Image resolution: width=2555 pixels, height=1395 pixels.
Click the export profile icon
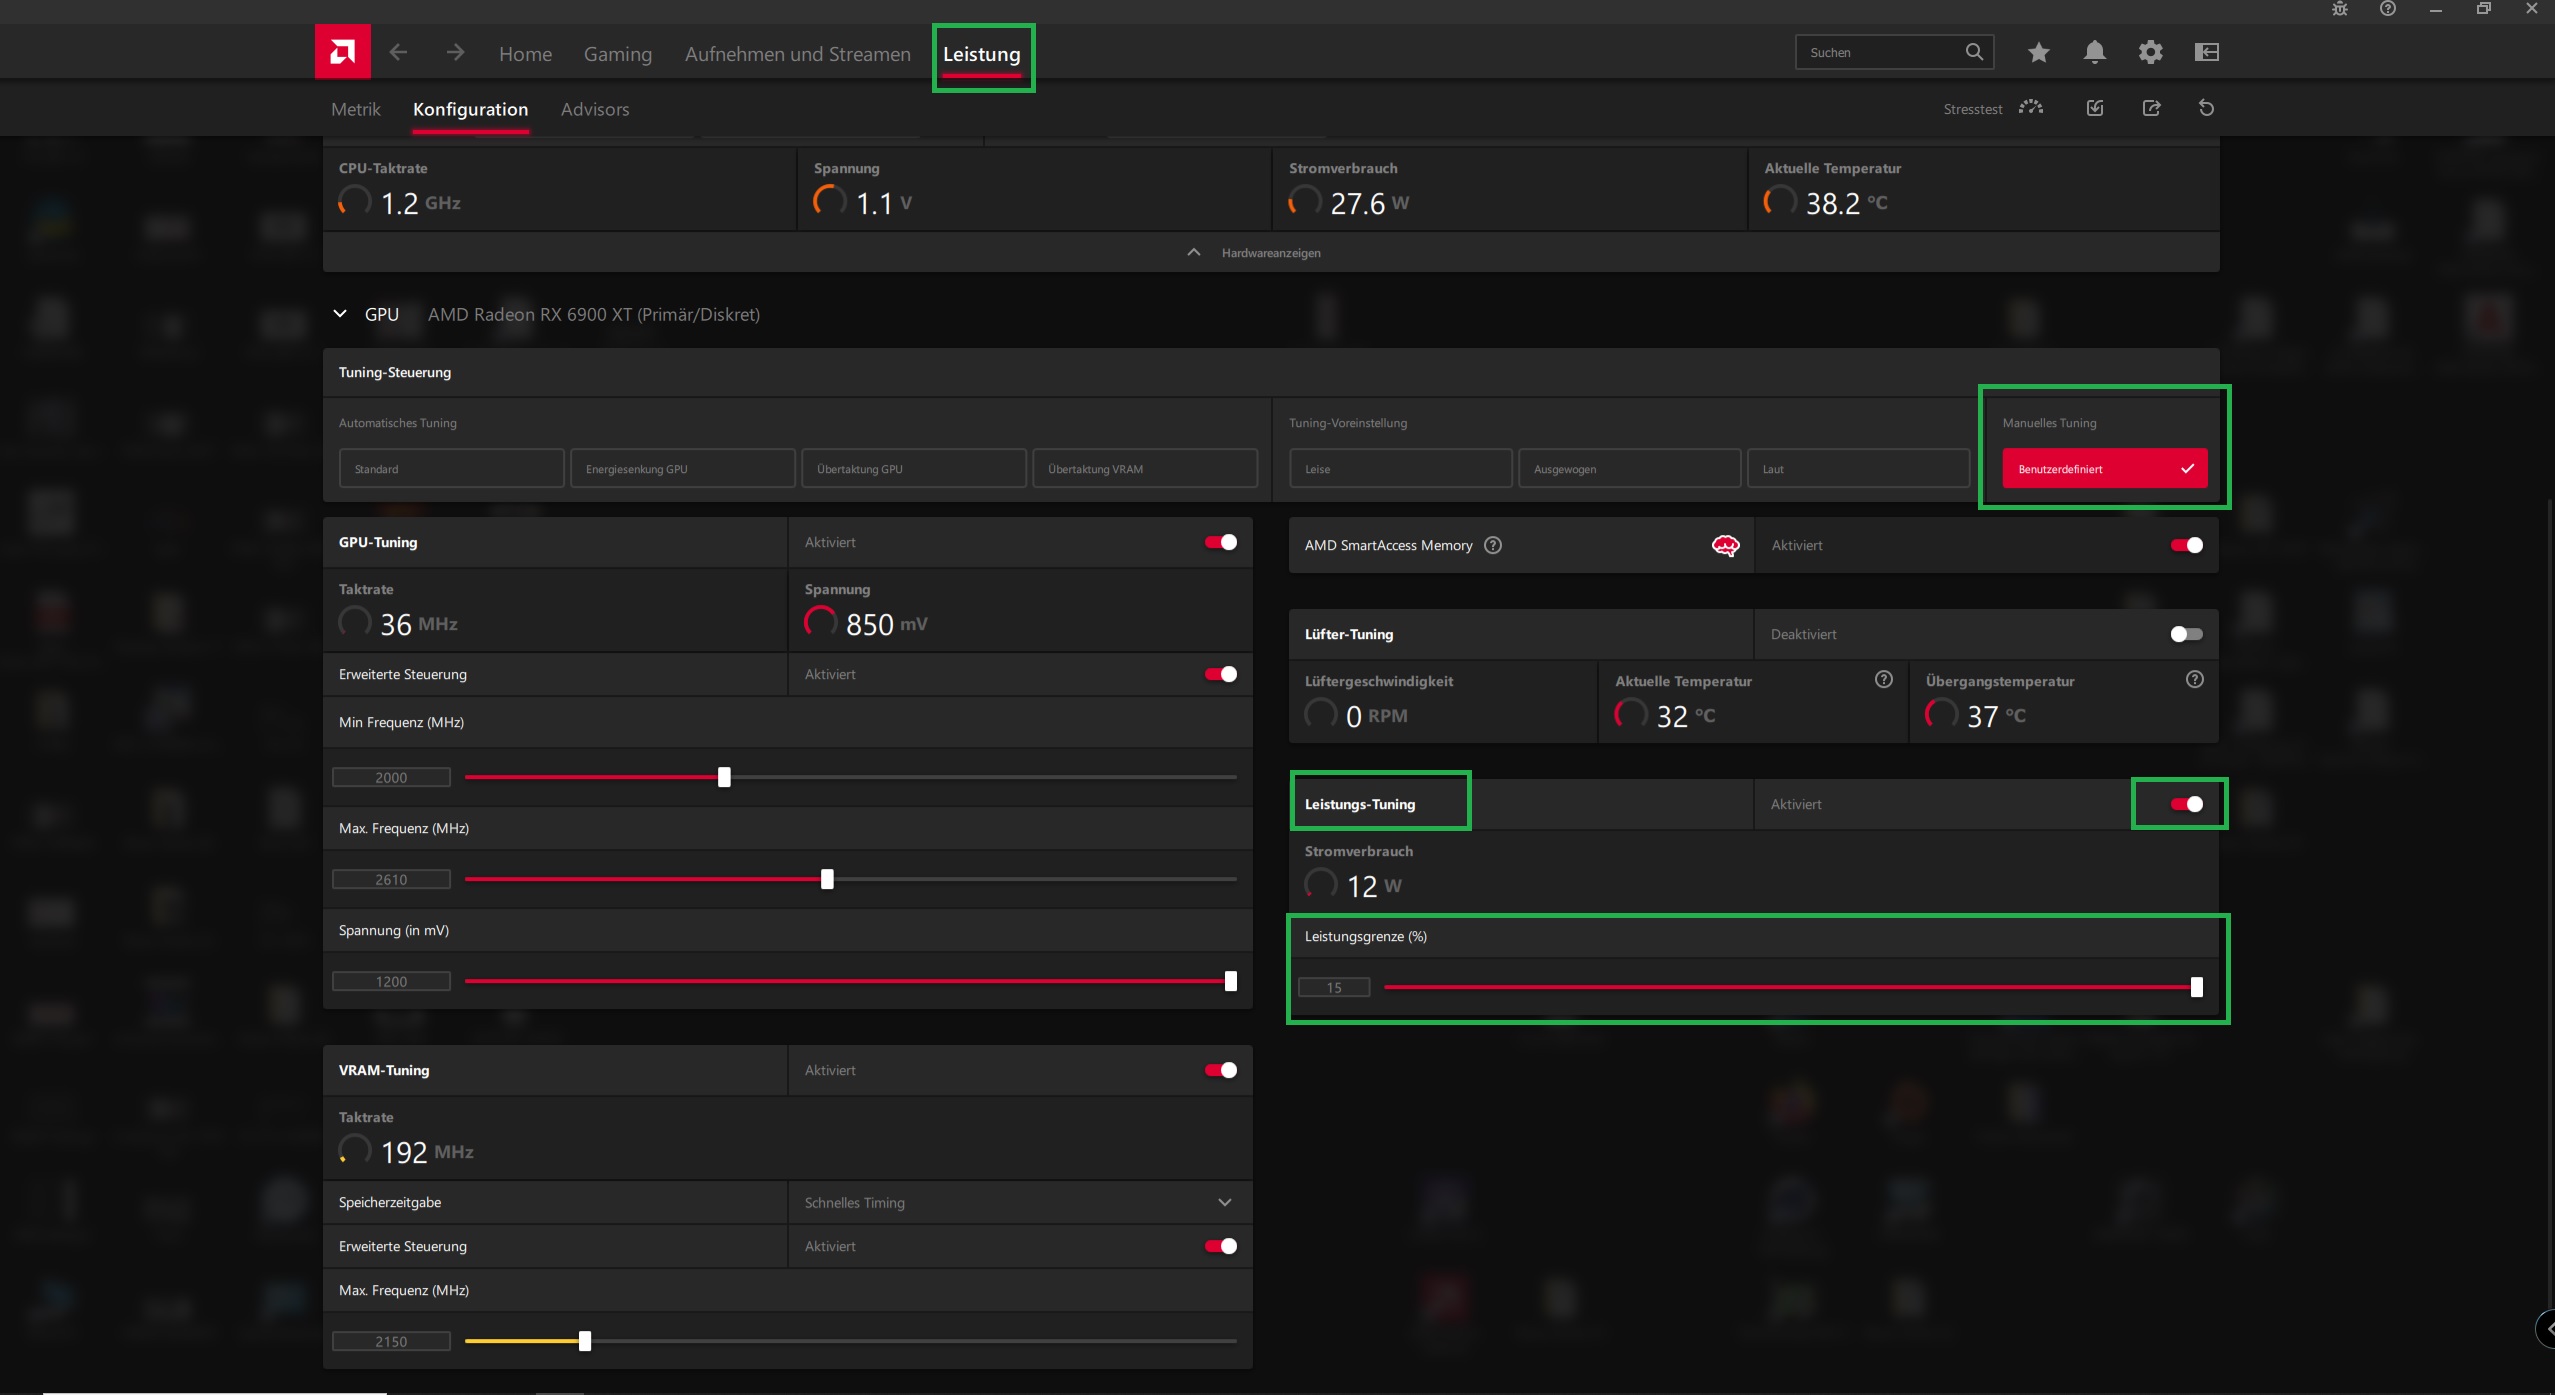(x=2151, y=108)
